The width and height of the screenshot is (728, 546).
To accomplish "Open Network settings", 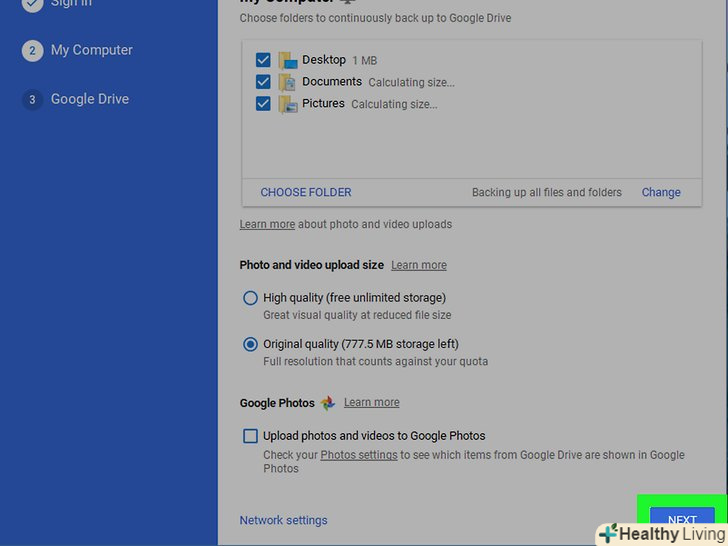I will click(283, 520).
